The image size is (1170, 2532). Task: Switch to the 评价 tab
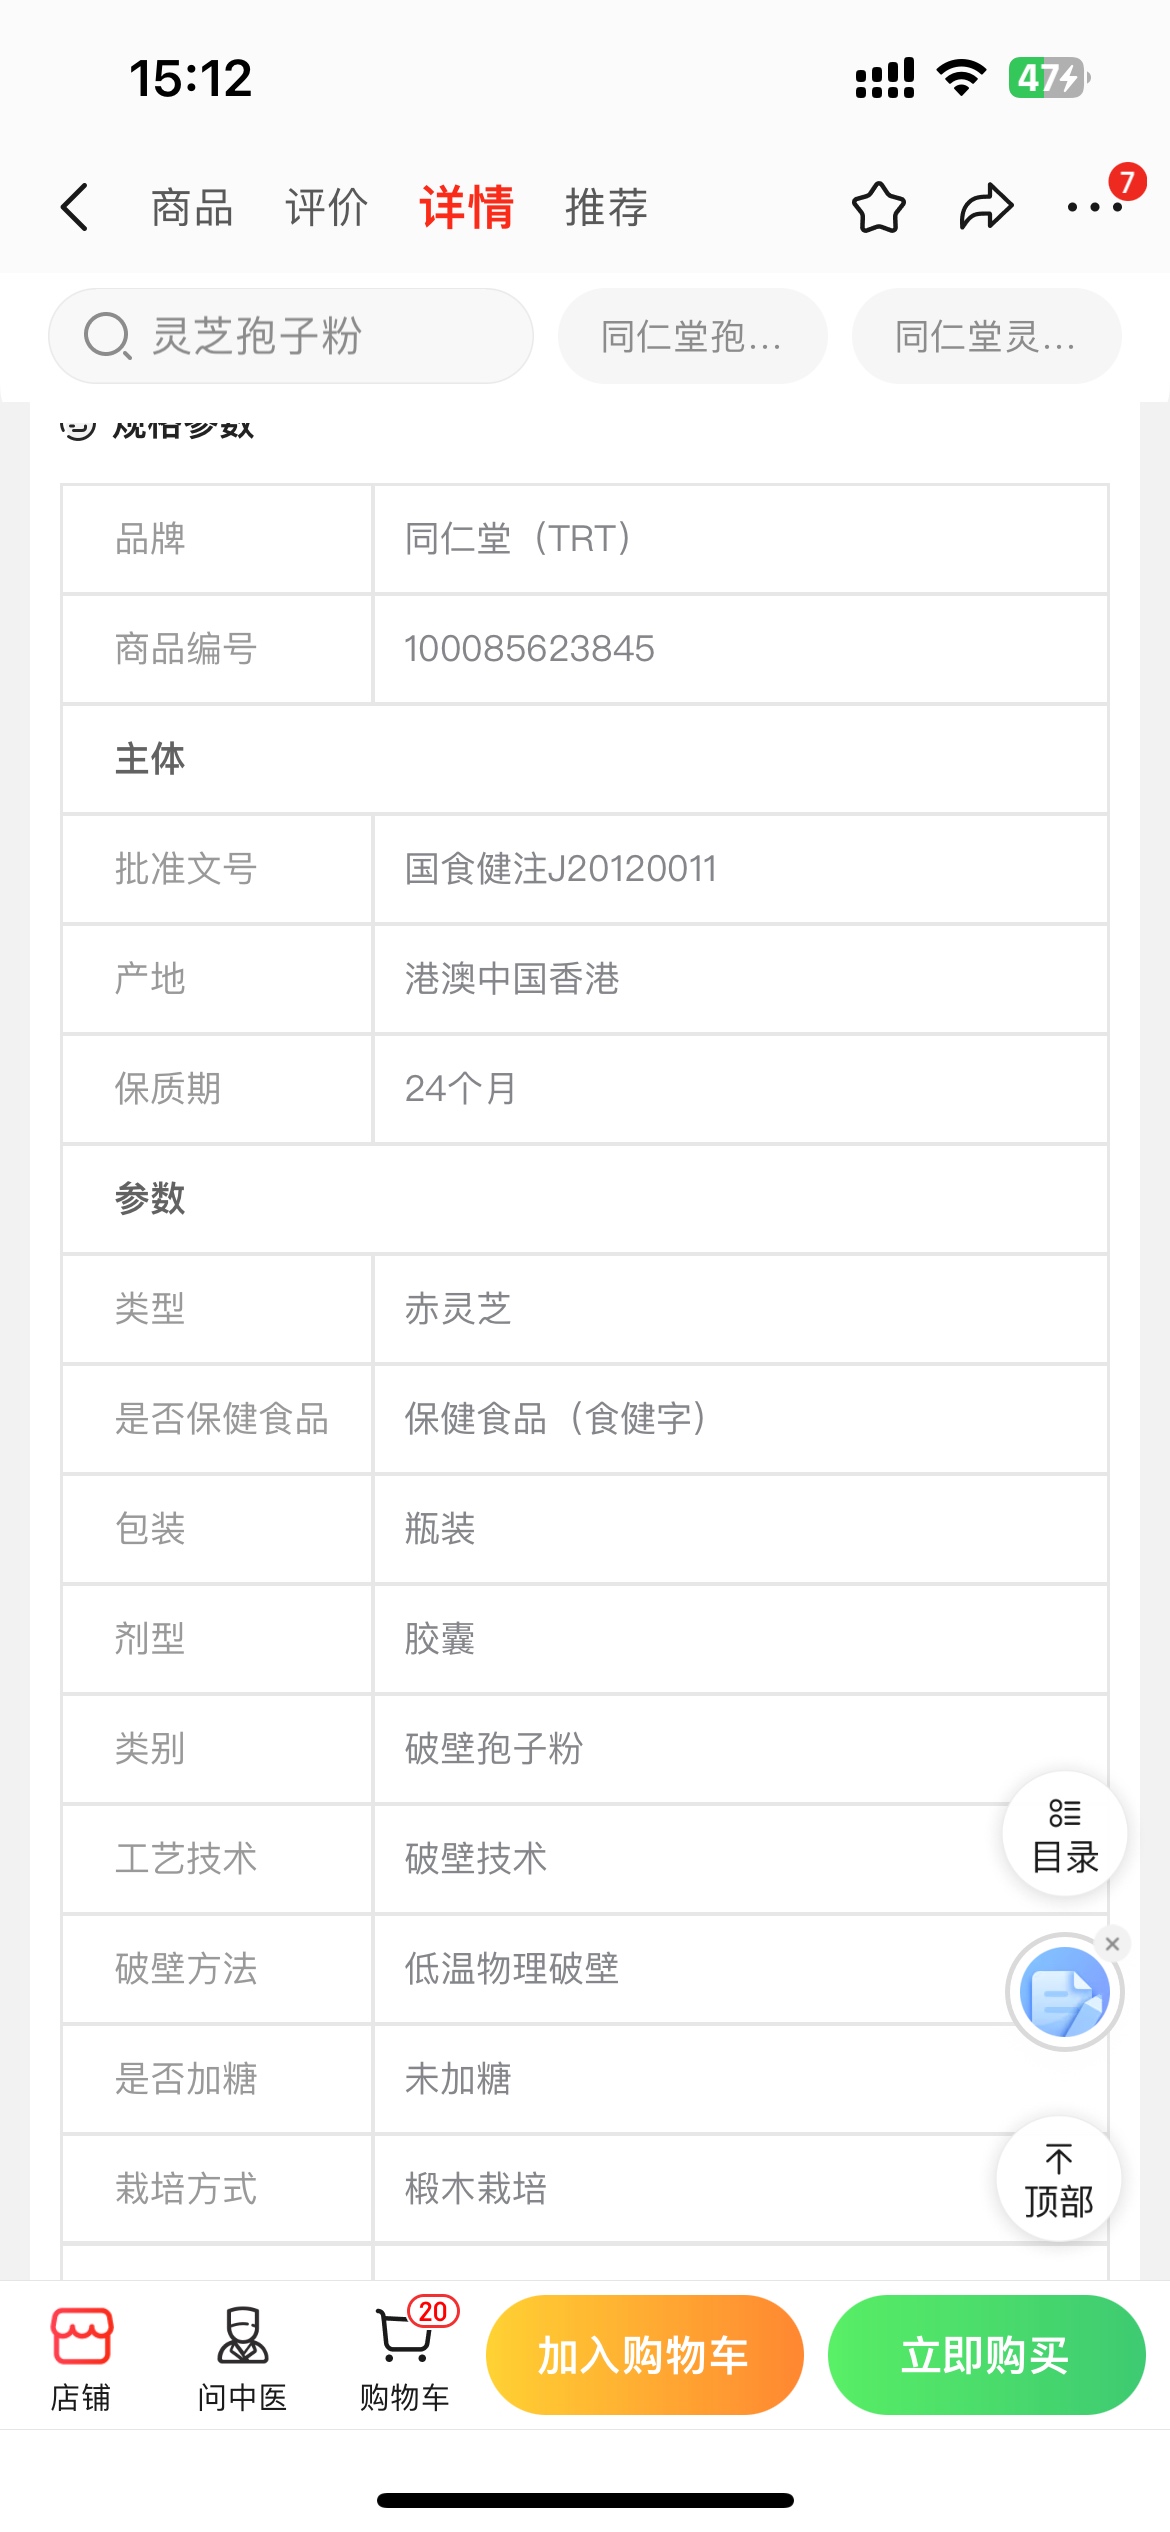tap(326, 208)
